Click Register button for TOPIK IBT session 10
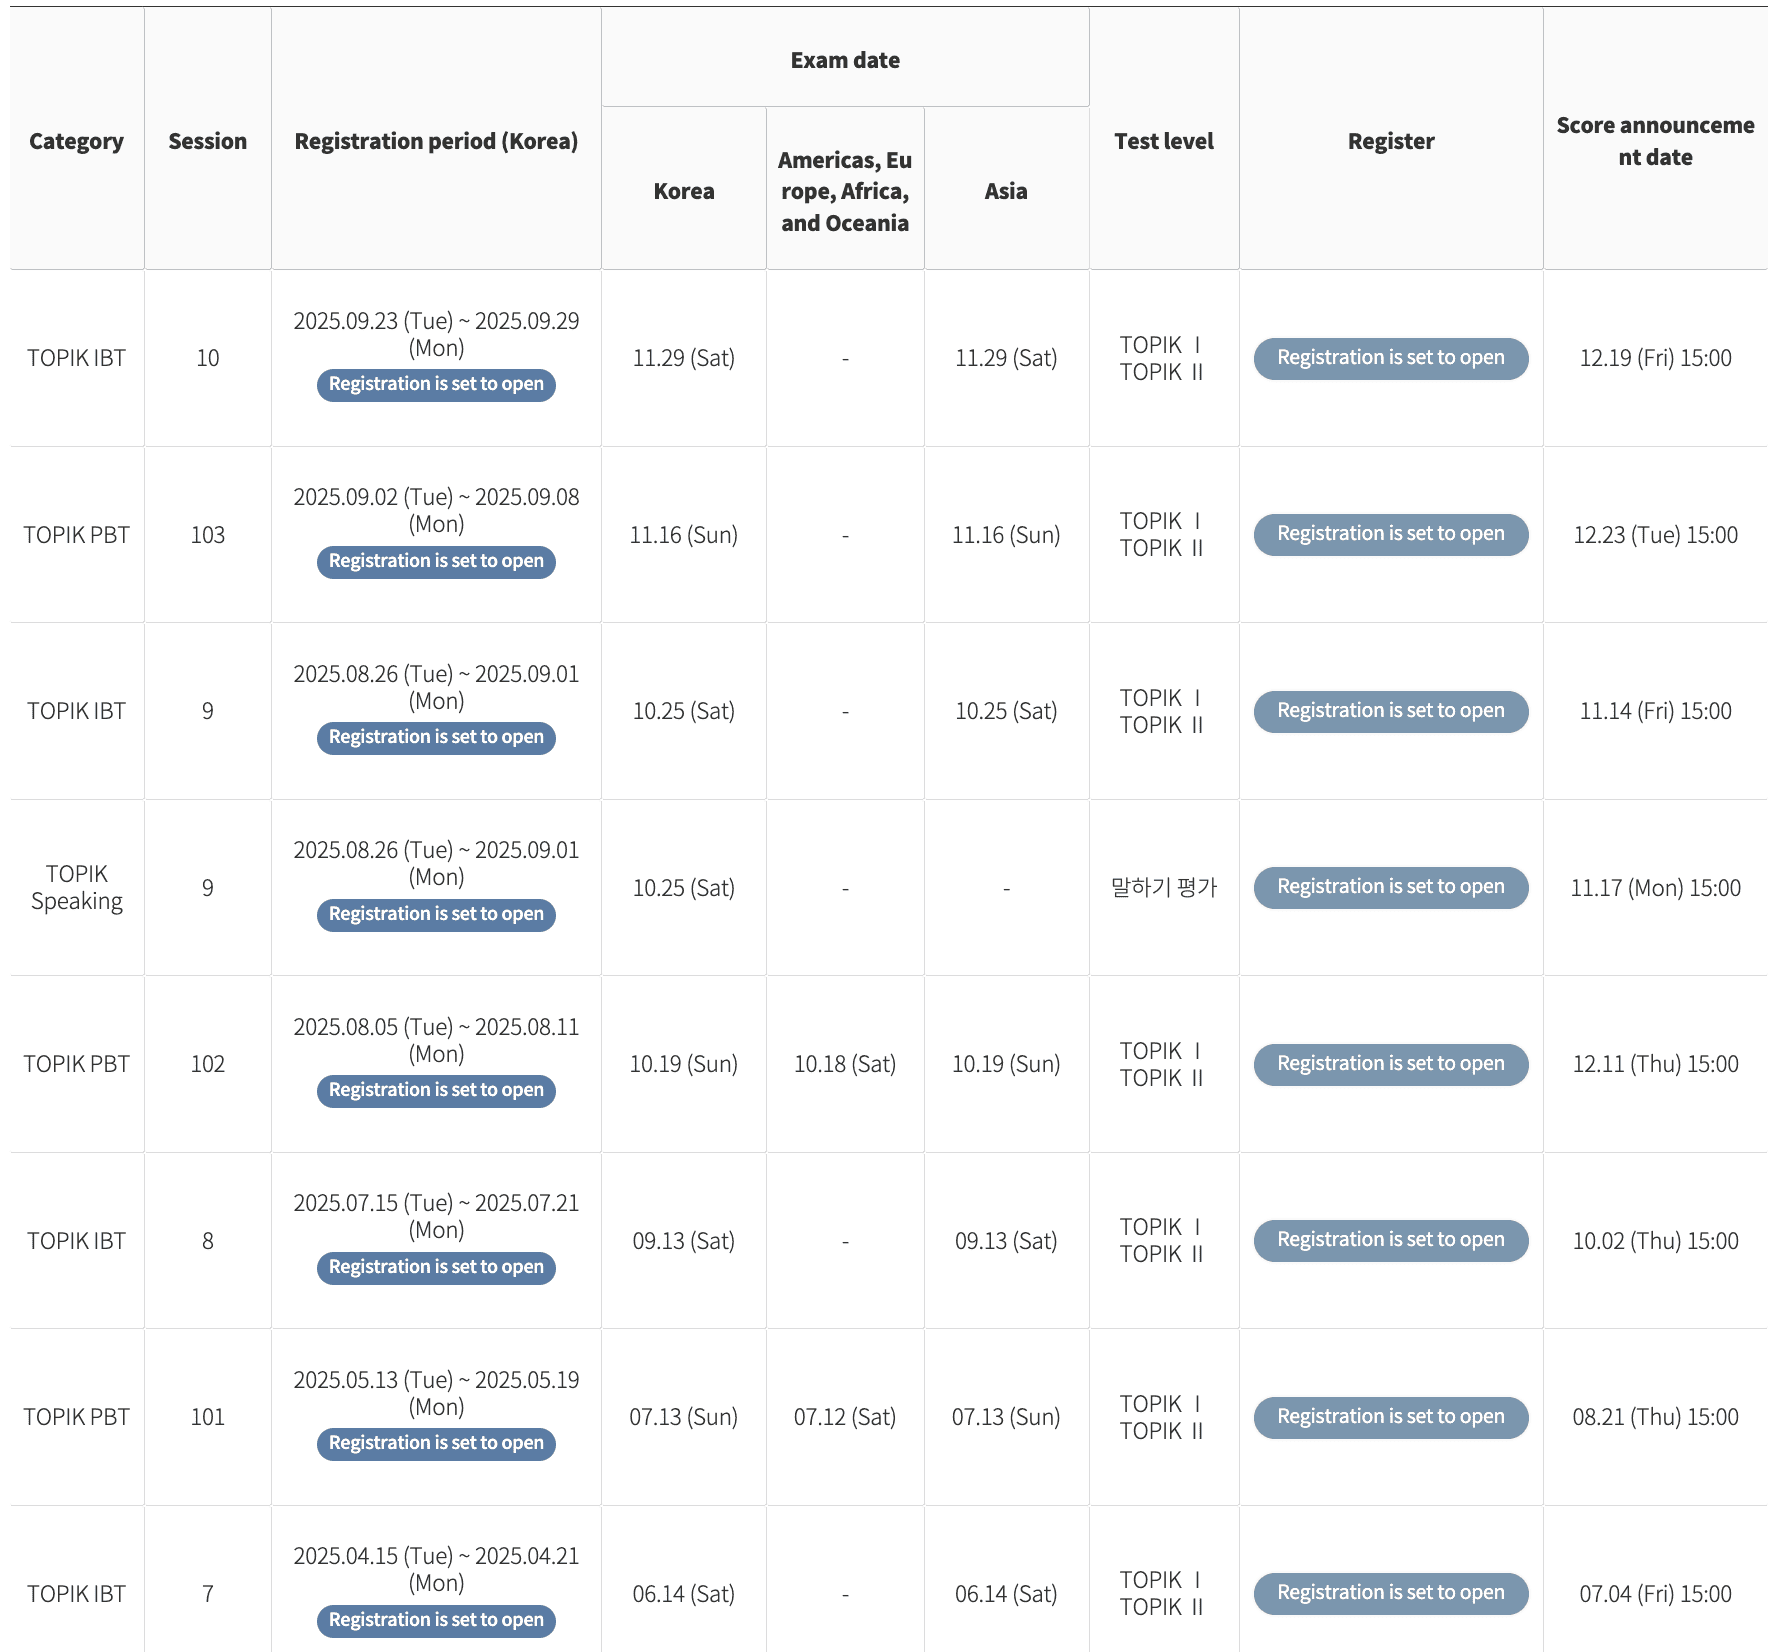Image resolution: width=1782 pixels, height=1652 pixels. (1390, 358)
